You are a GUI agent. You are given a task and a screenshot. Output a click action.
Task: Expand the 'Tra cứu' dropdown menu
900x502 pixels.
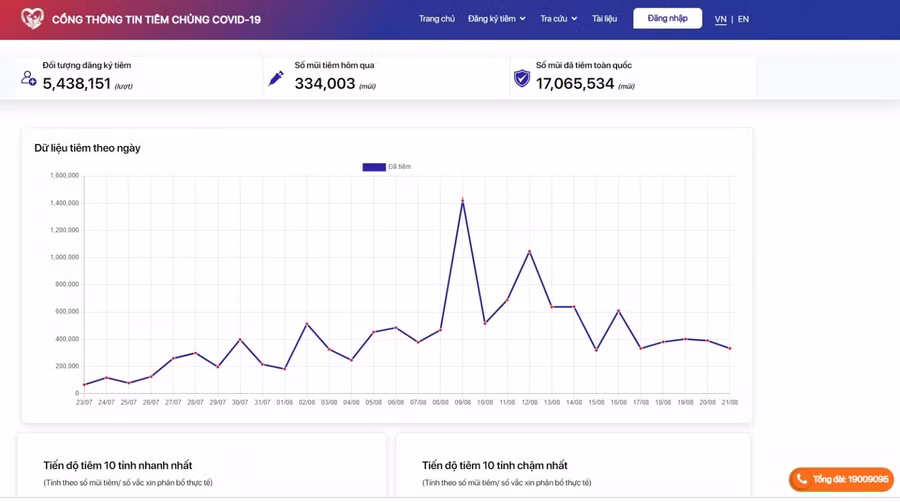click(558, 19)
